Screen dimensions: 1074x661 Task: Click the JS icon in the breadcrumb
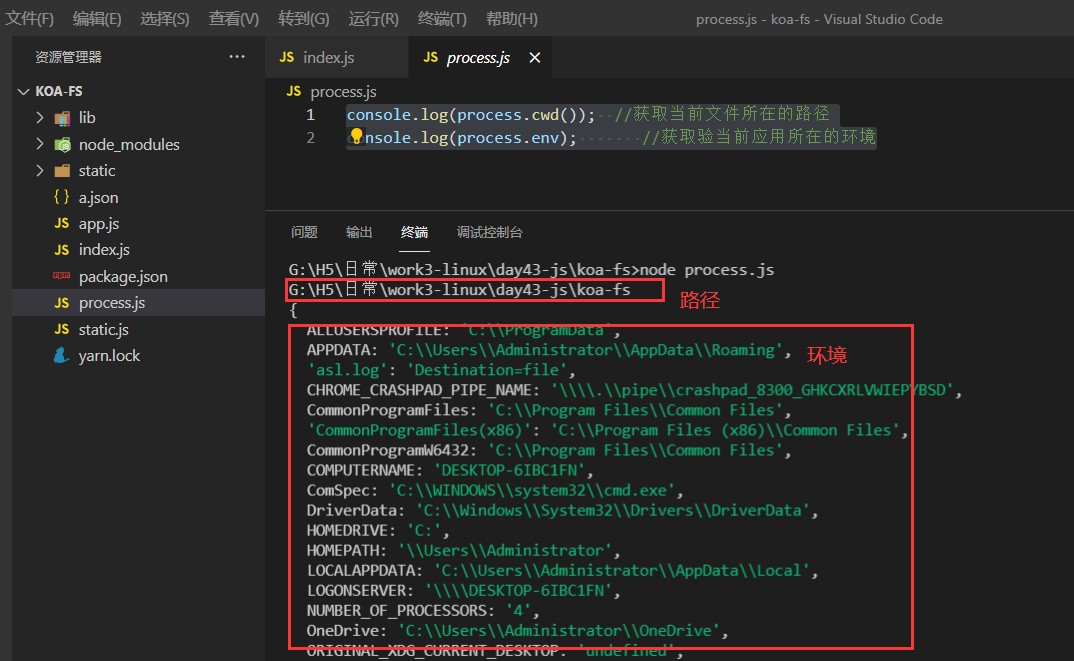point(294,91)
